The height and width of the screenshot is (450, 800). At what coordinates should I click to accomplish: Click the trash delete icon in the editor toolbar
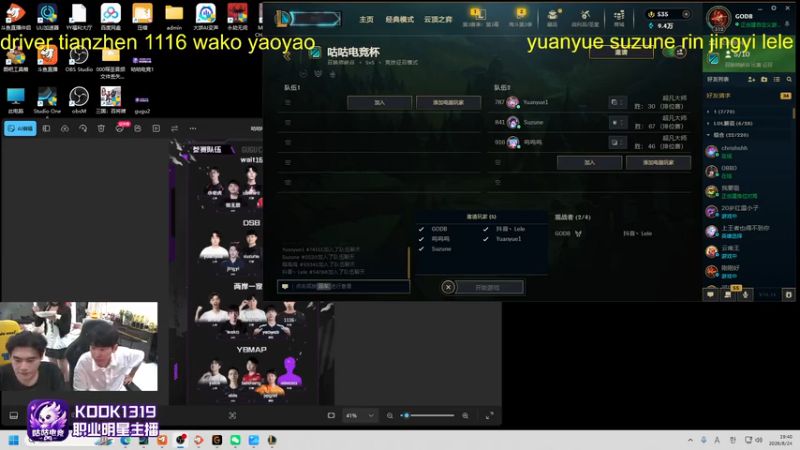(101, 129)
